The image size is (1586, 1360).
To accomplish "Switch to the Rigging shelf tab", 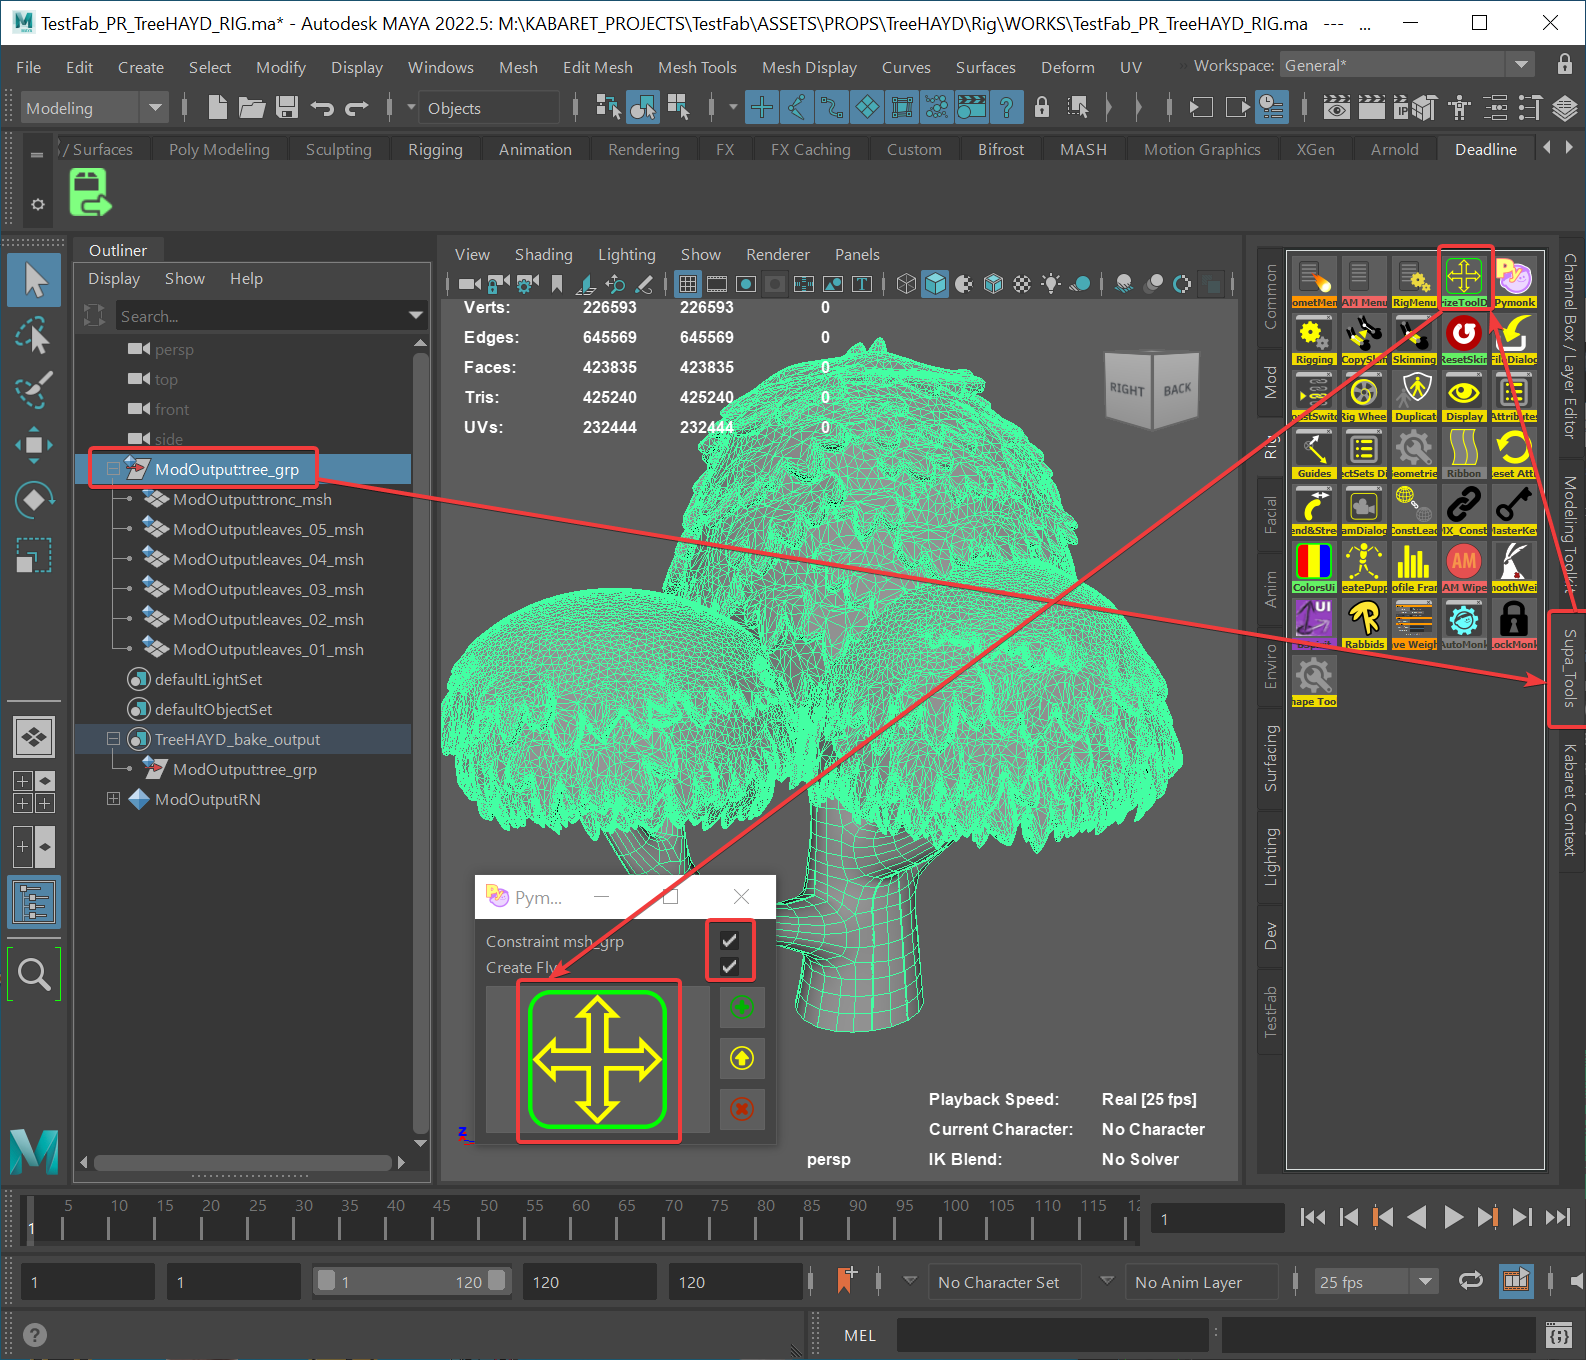I will coord(435,149).
